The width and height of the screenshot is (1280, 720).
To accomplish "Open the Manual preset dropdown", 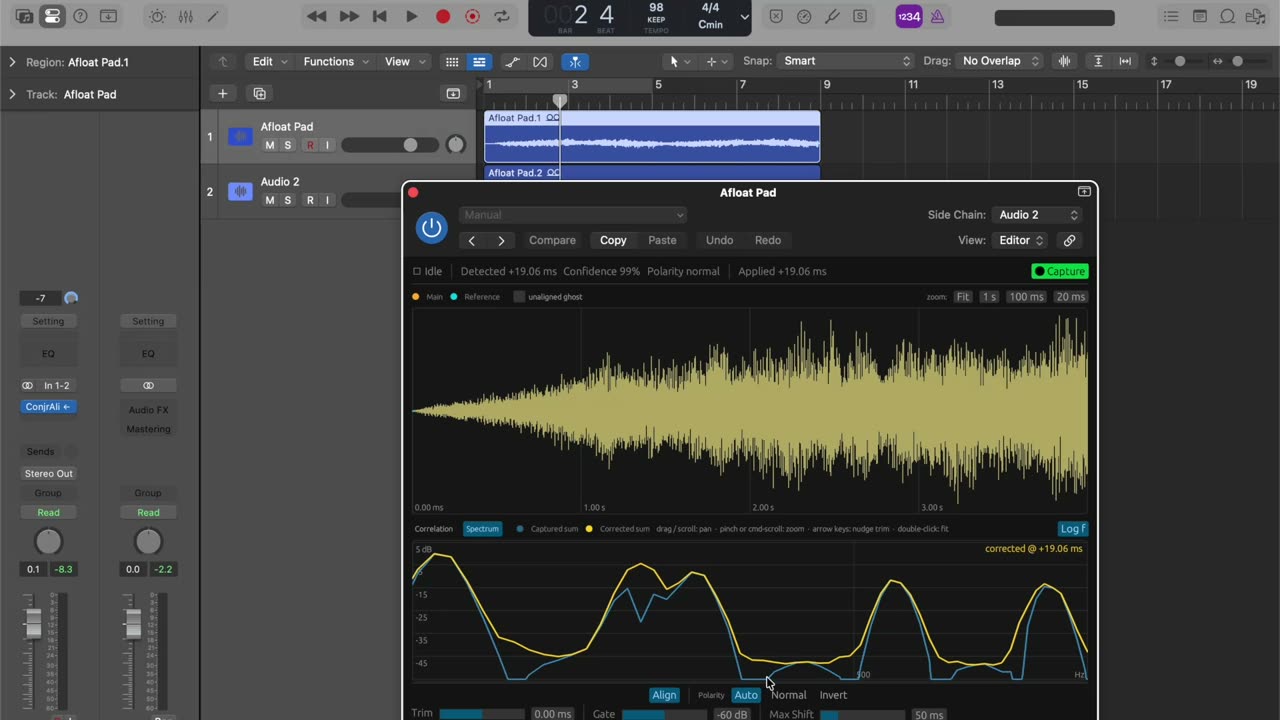I will 573,215.
